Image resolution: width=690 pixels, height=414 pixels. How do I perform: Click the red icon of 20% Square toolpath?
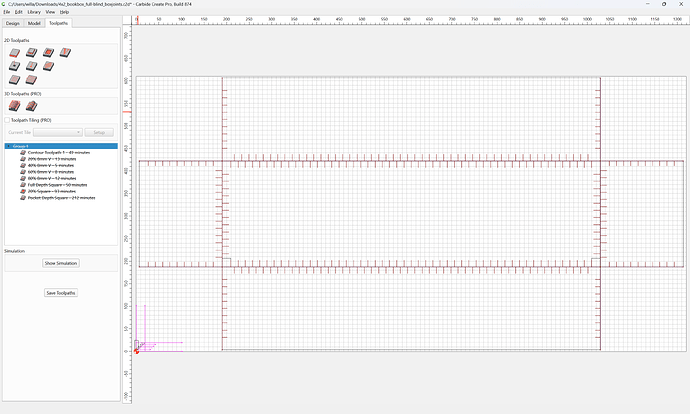tap(23, 191)
